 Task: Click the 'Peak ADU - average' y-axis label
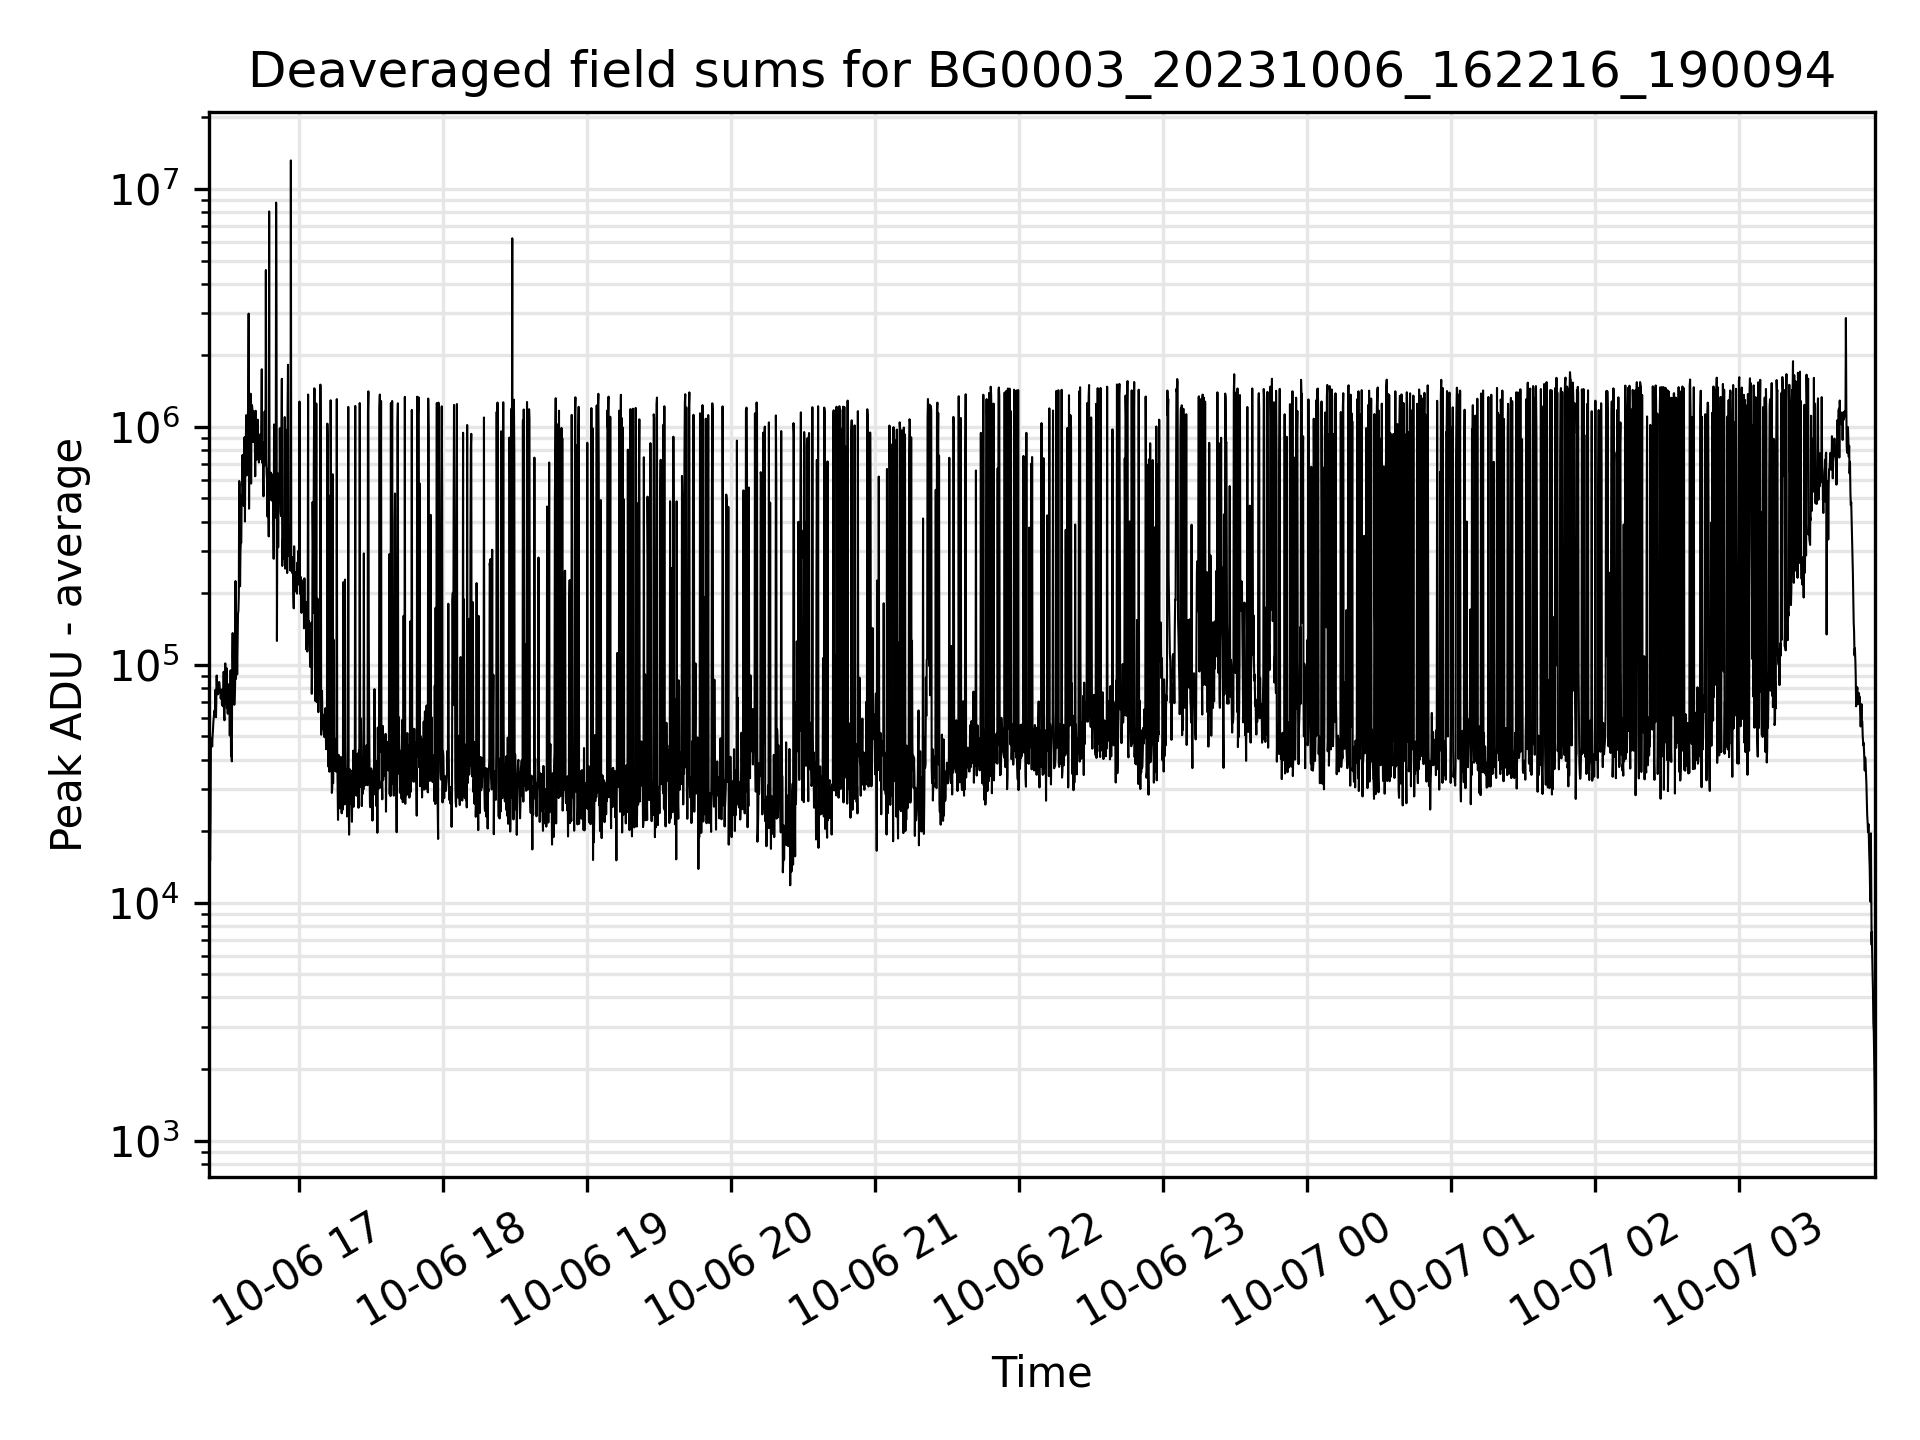click(x=67, y=645)
